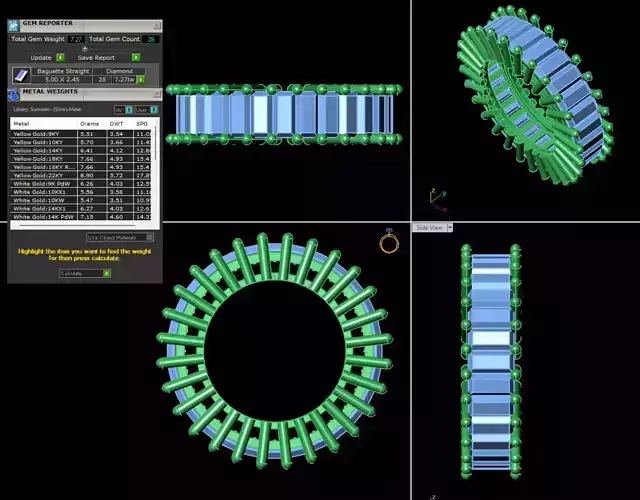Select the White Gold:14K PdW row
This screenshot has height=500, width=640.
[x=80, y=217]
